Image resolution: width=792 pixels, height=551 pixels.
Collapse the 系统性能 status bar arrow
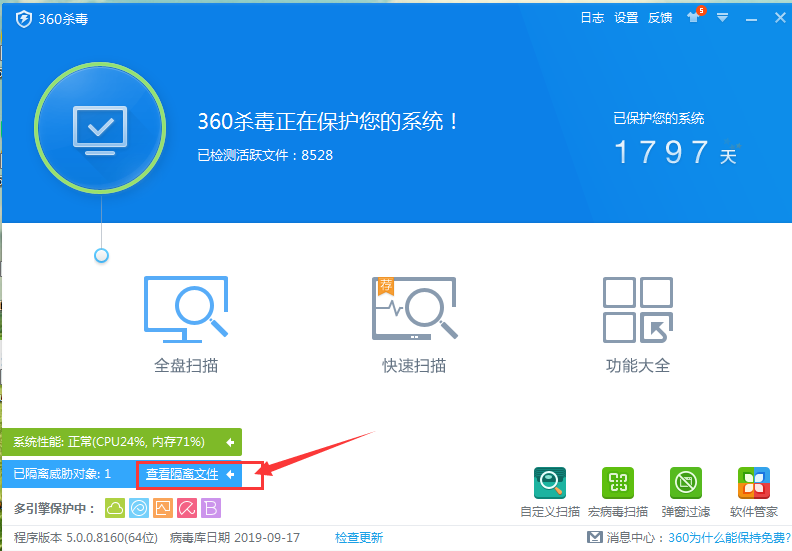pyautogui.click(x=230, y=442)
